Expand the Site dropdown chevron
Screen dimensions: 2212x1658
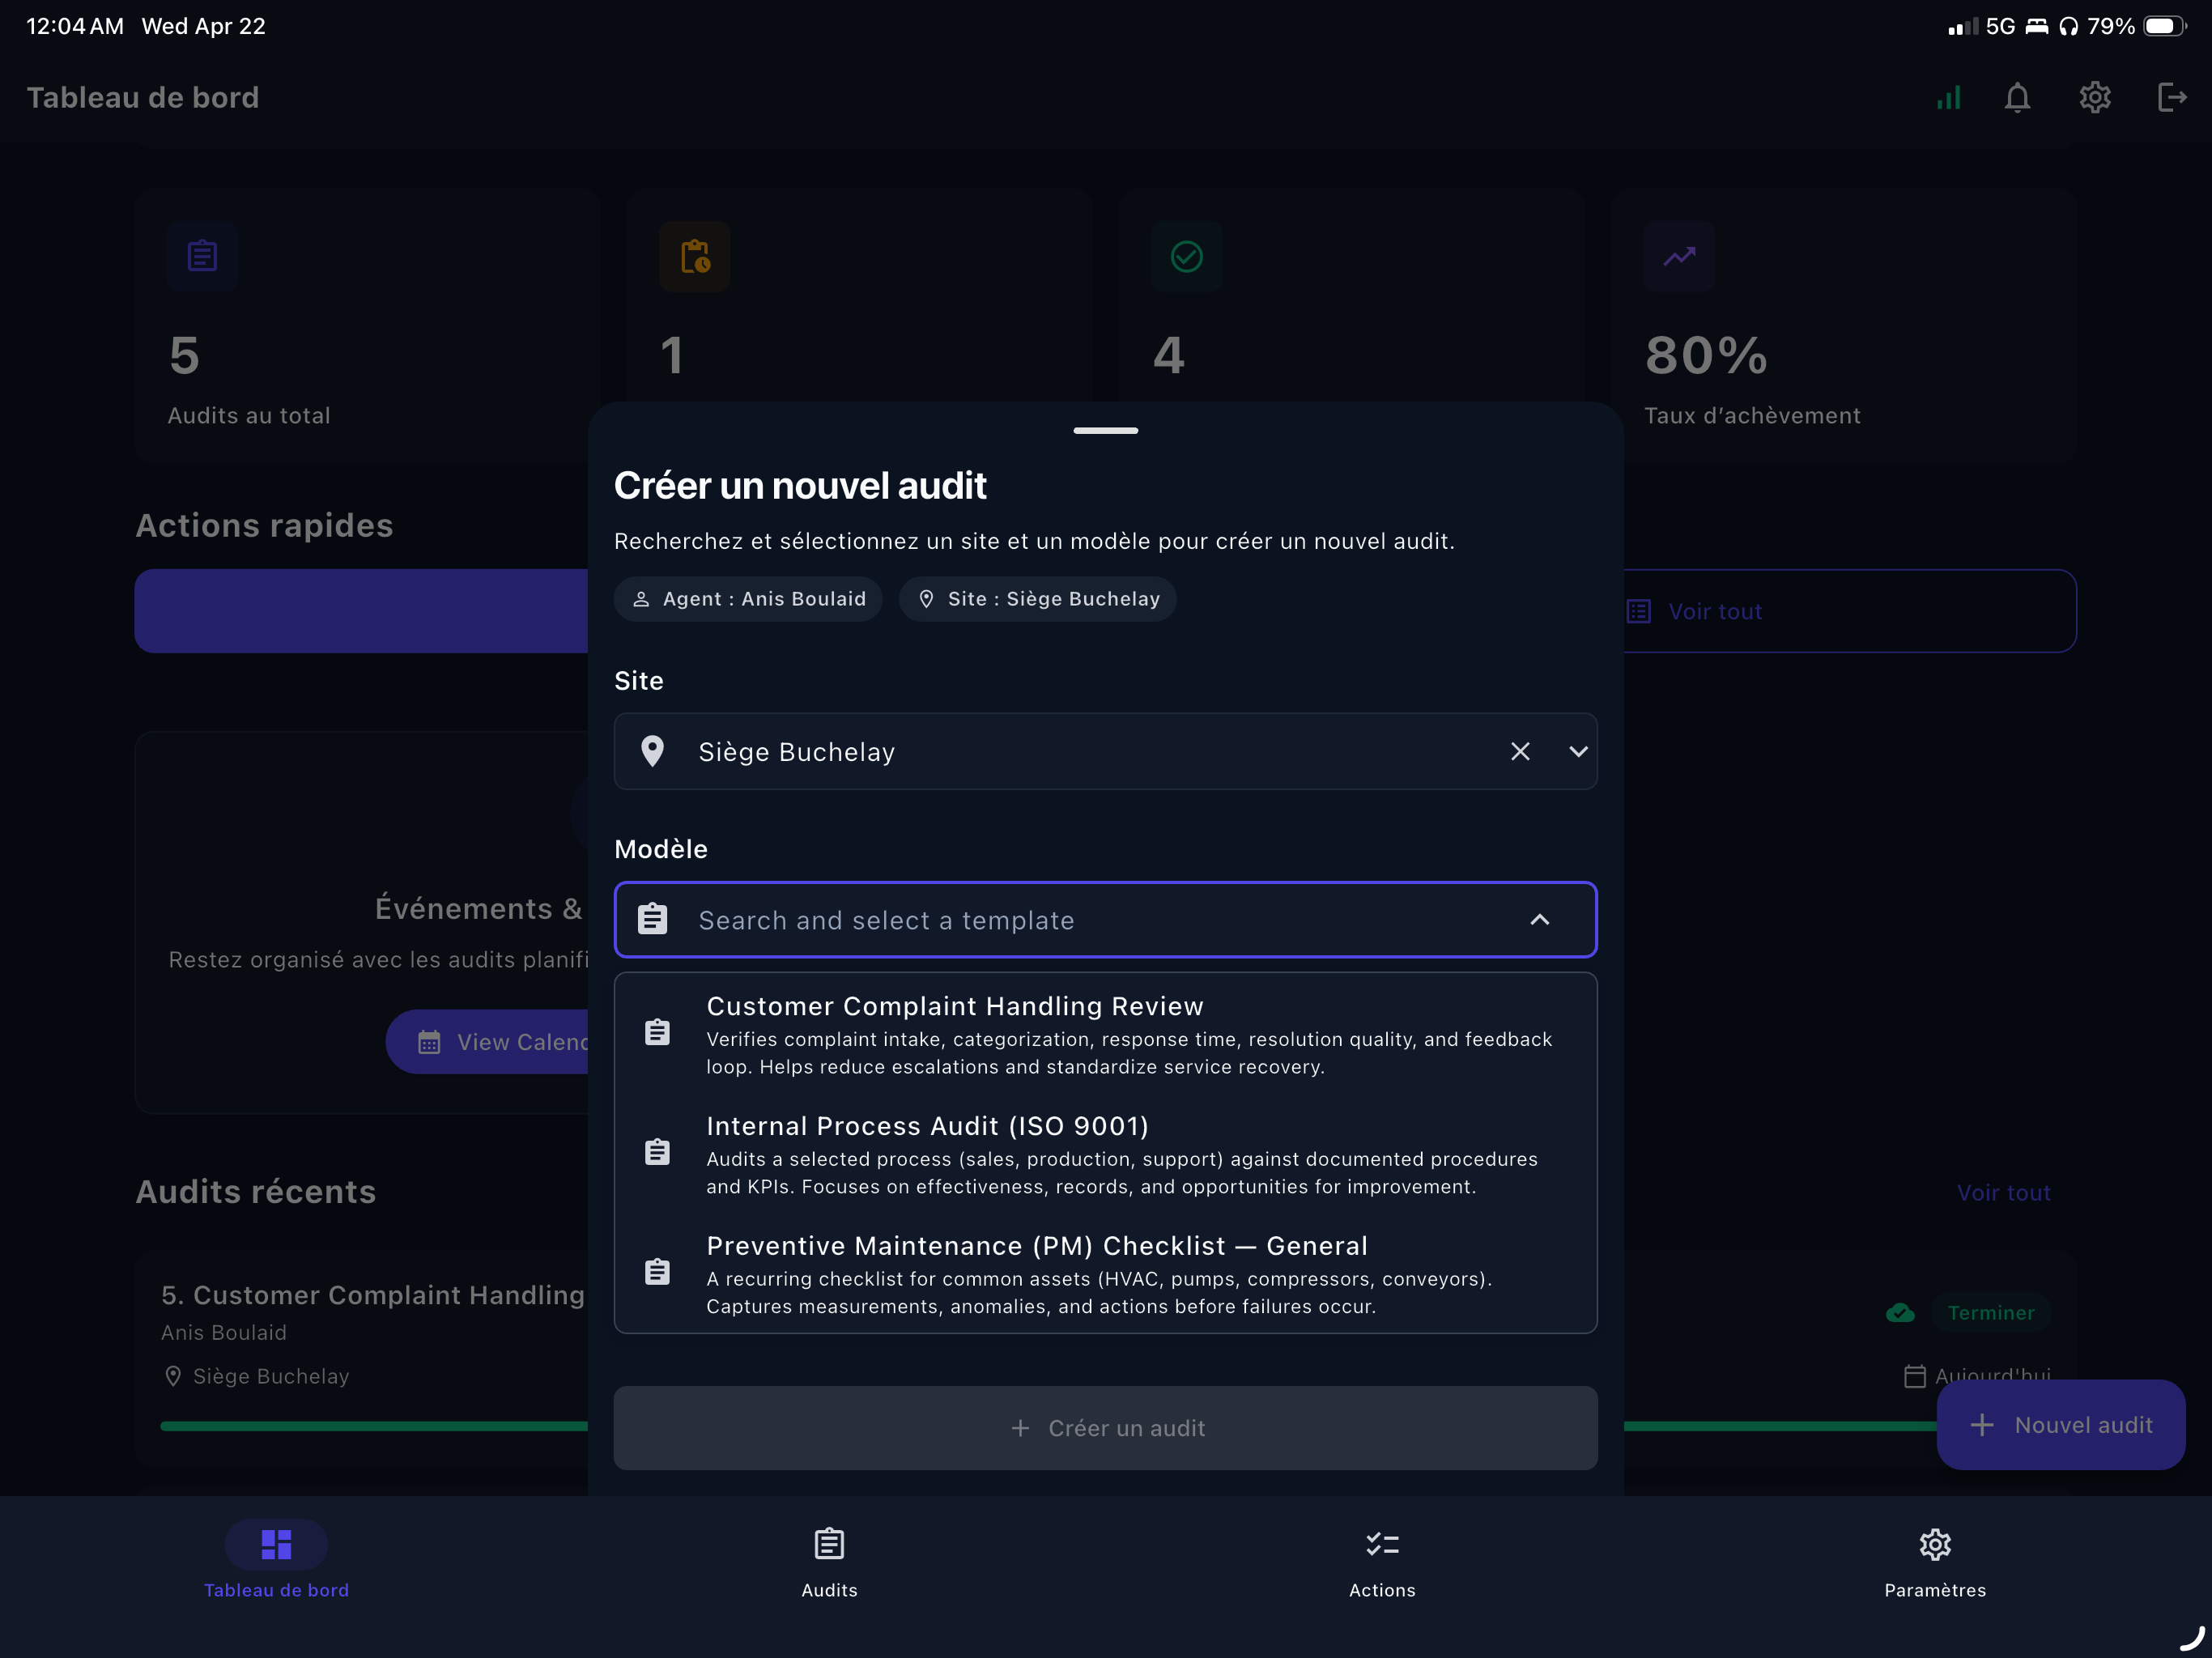point(1578,751)
